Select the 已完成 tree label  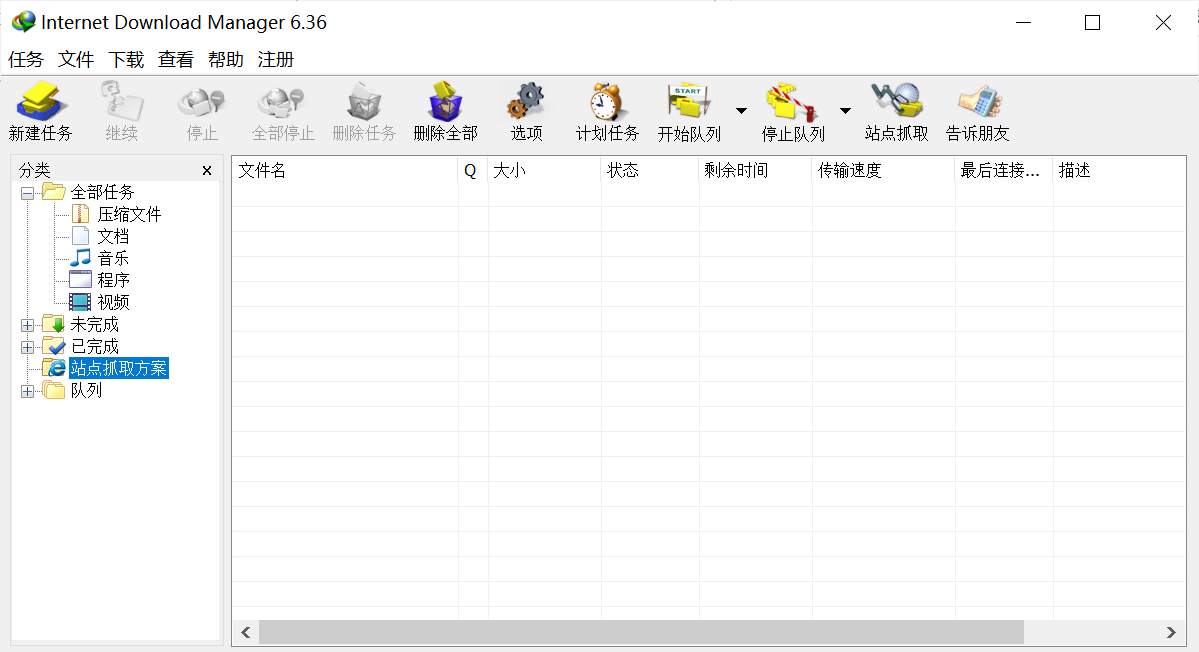pyautogui.click(x=95, y=346)
